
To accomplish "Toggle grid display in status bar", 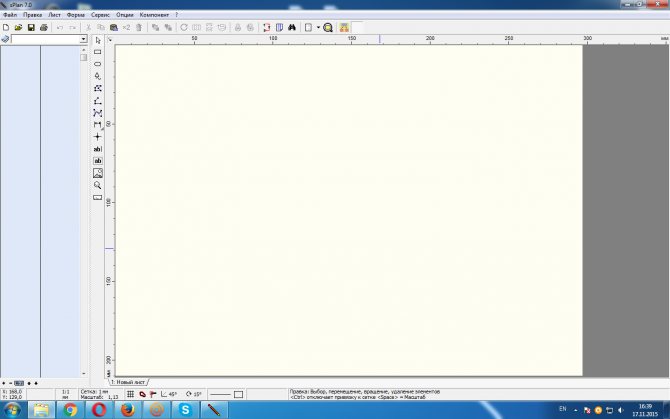I will pos(130,394).
